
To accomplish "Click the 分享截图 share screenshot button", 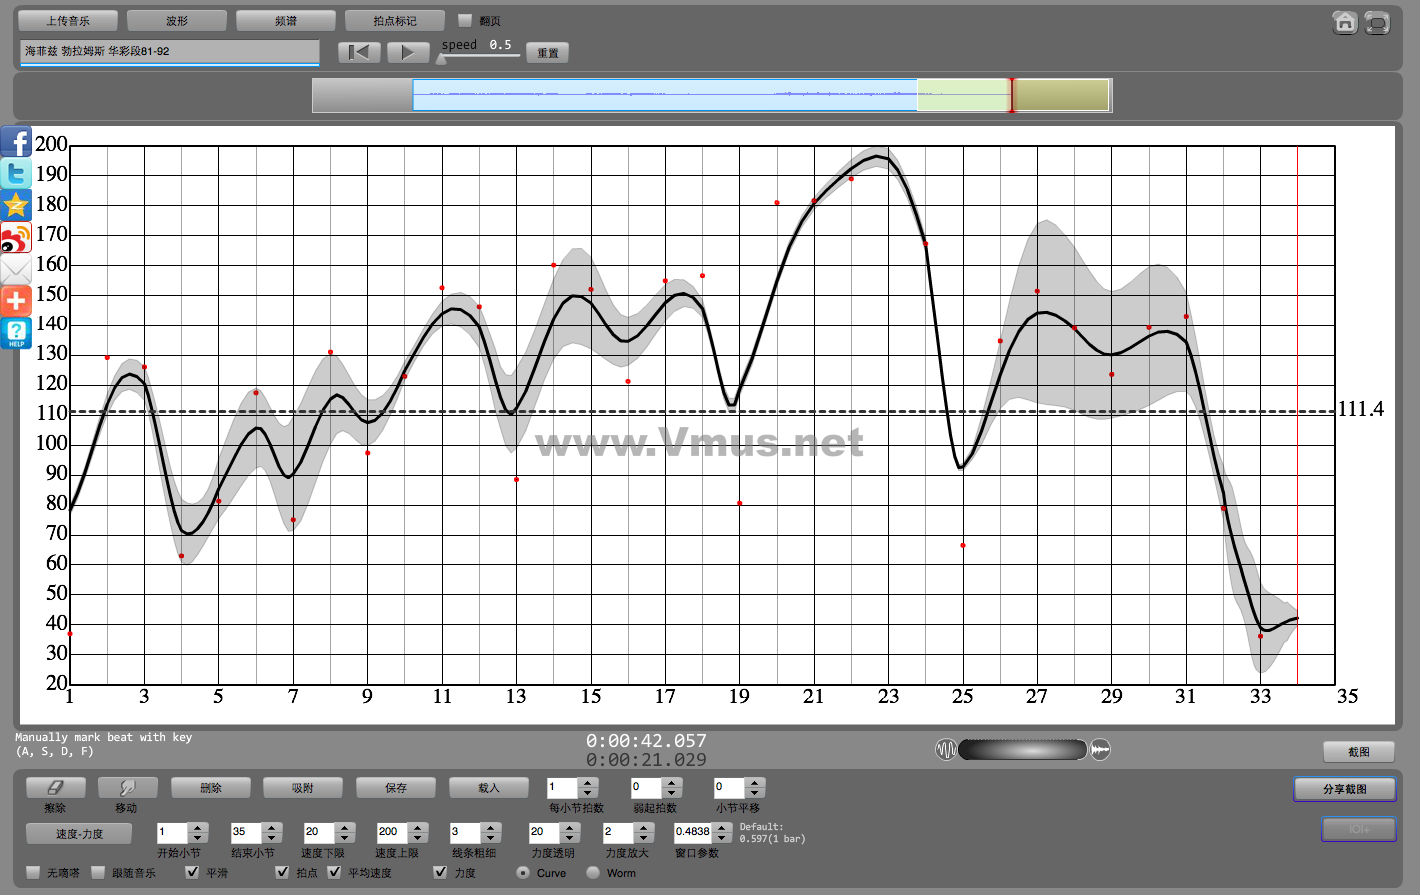I will (x=1344, y=789).
